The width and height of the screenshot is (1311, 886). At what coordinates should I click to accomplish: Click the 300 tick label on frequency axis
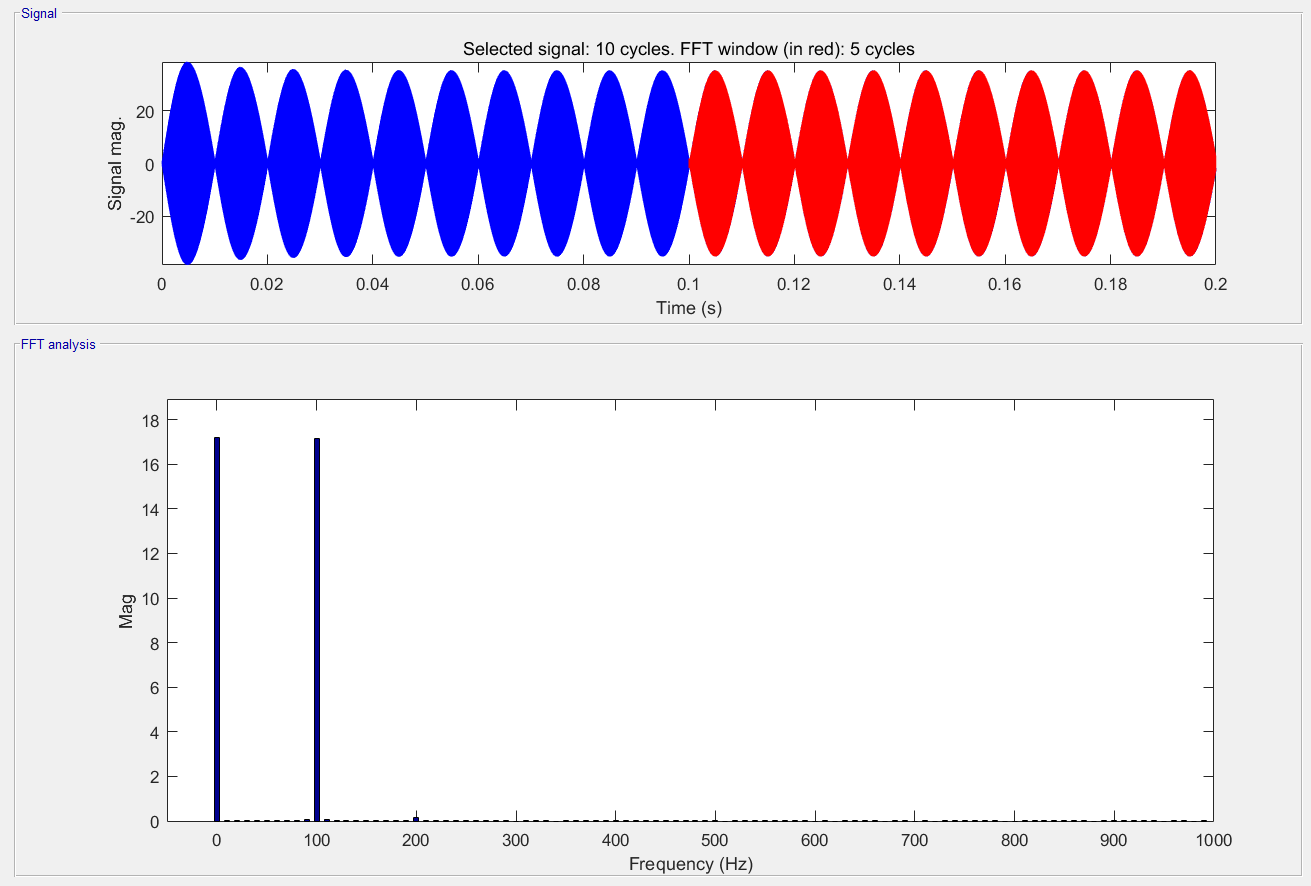point(516,841)
